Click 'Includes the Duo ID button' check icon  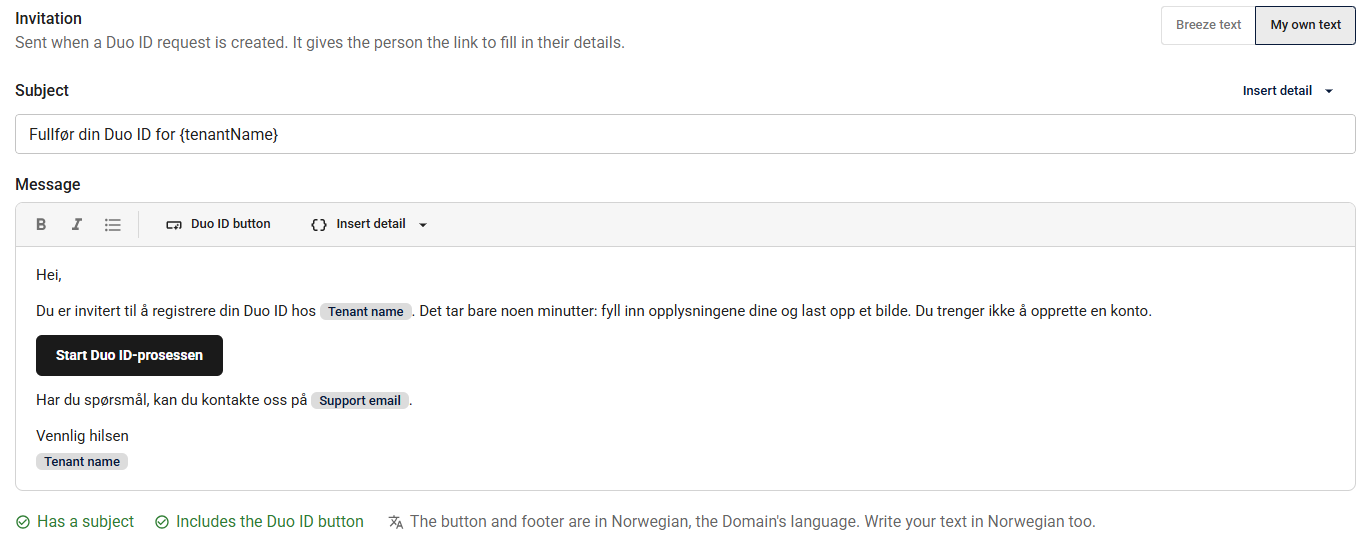click(162, 522)
